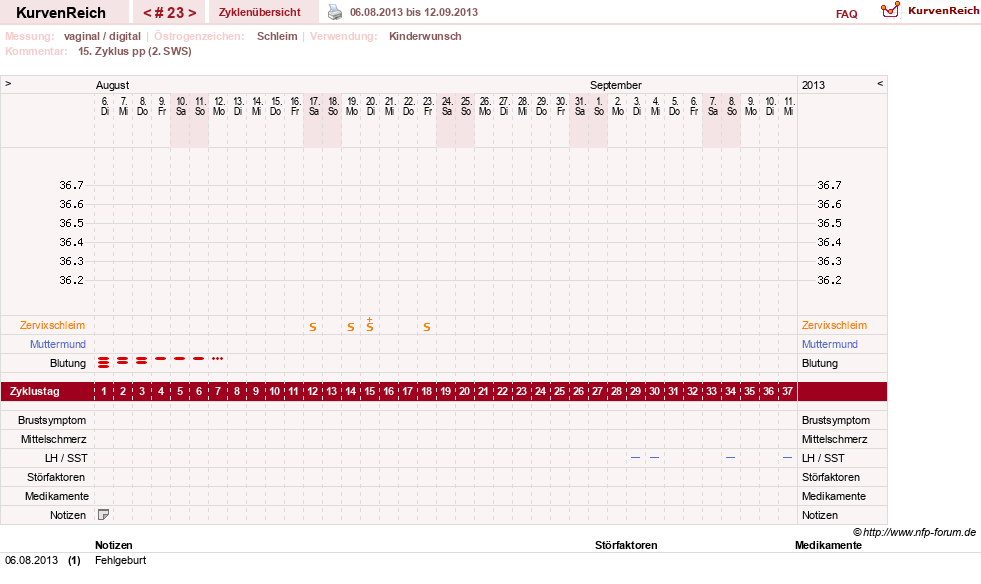Image resolution: width=981 pixels, height=584 pixels.
Task: Click the date column 20. Di in header
Action: (x=371, y=106)
